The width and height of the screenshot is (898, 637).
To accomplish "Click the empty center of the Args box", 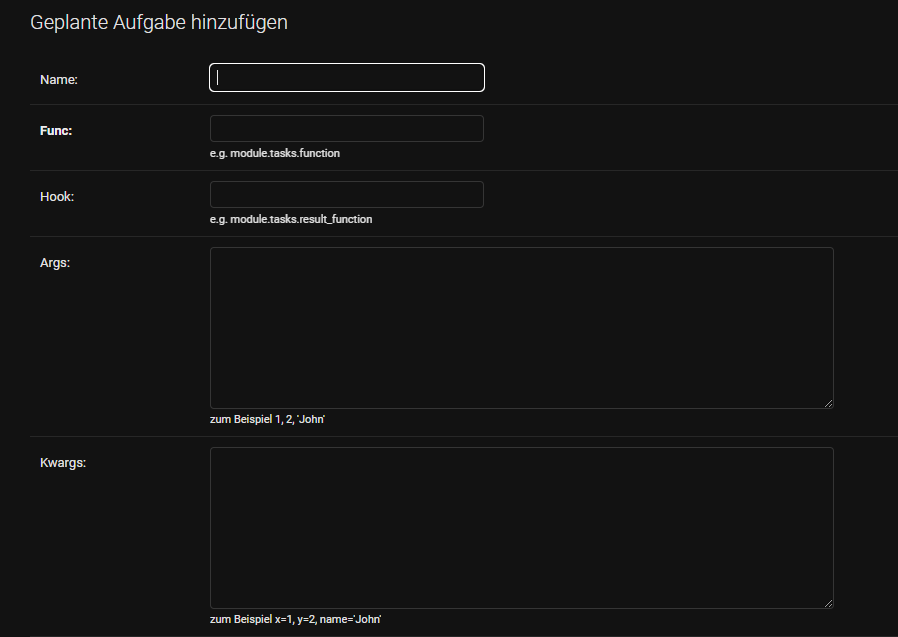I will click(x=520, y=327).
